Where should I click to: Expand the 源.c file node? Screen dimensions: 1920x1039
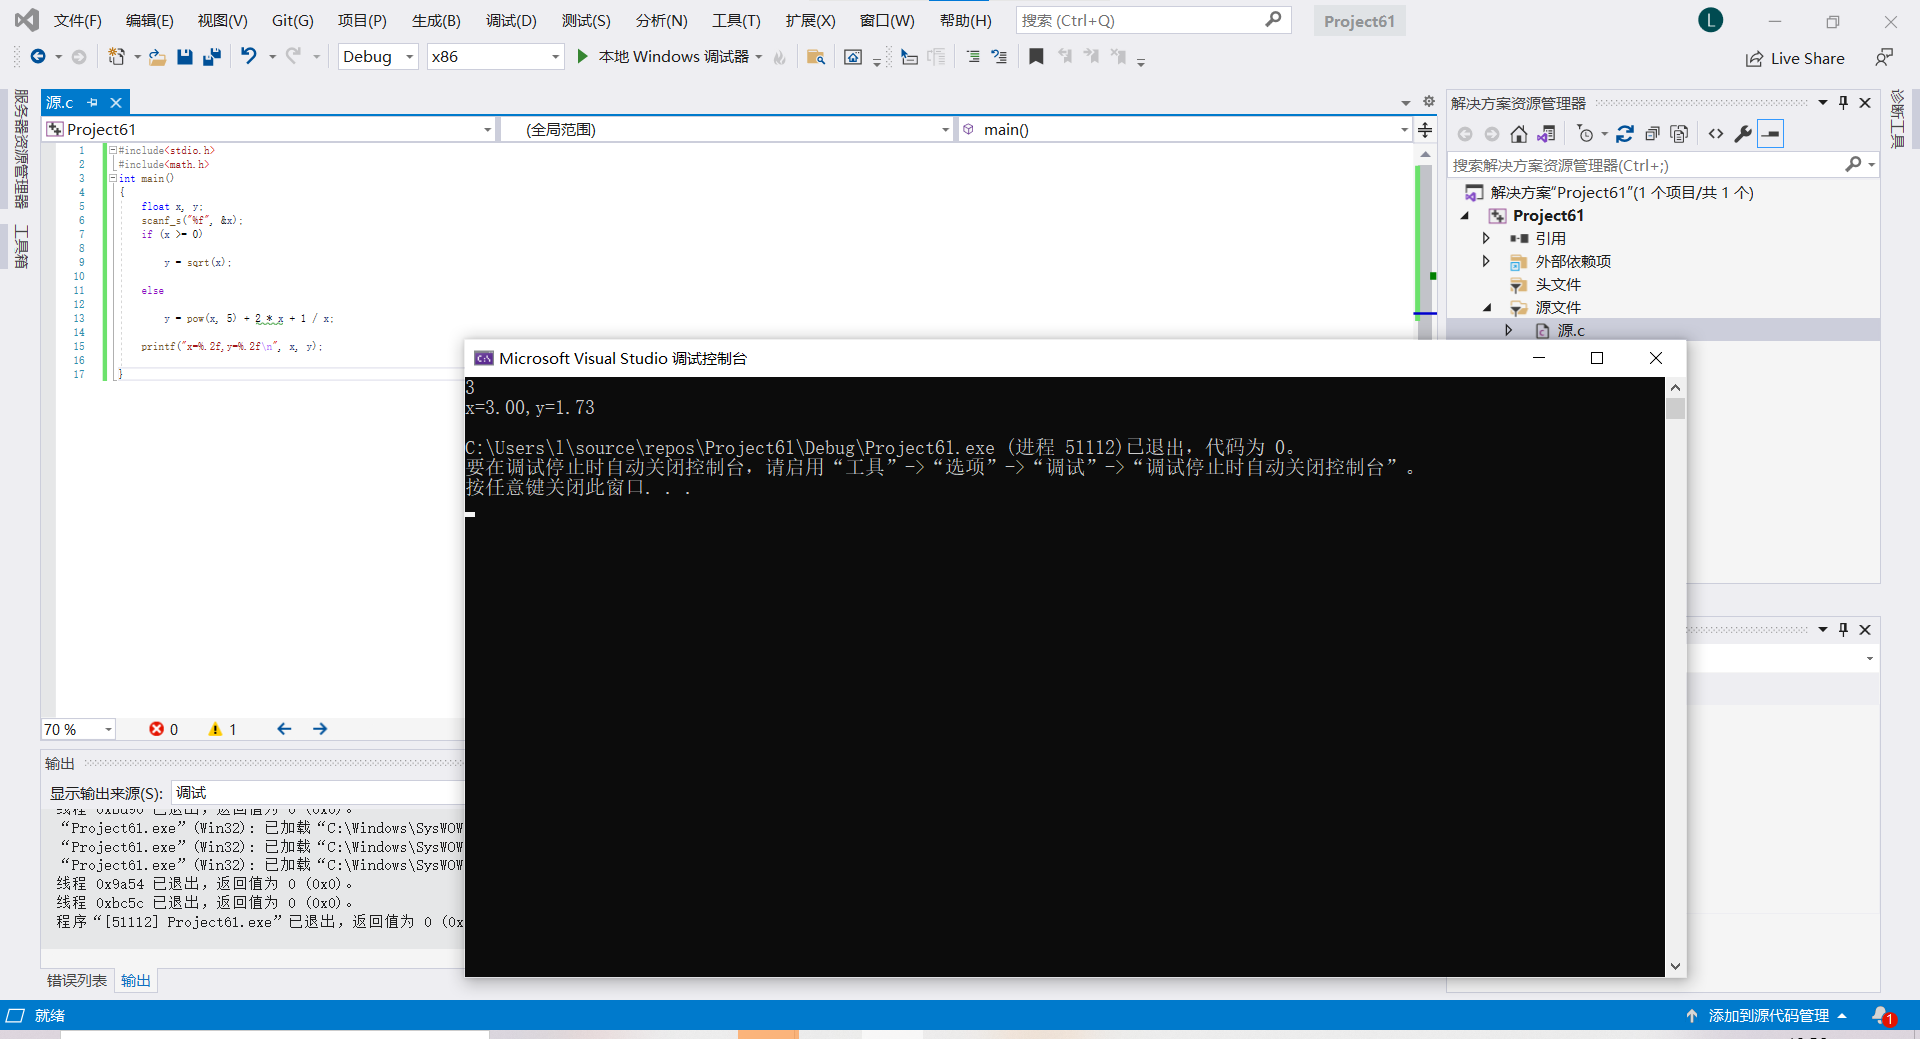pyautogui.click(x=1508, y=331)
